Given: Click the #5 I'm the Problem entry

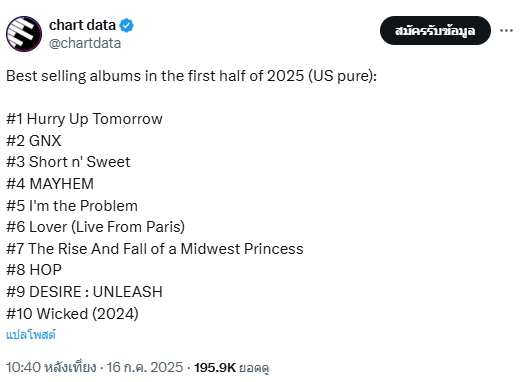Looking at the screenshot, I should click(x=72, y=206).
